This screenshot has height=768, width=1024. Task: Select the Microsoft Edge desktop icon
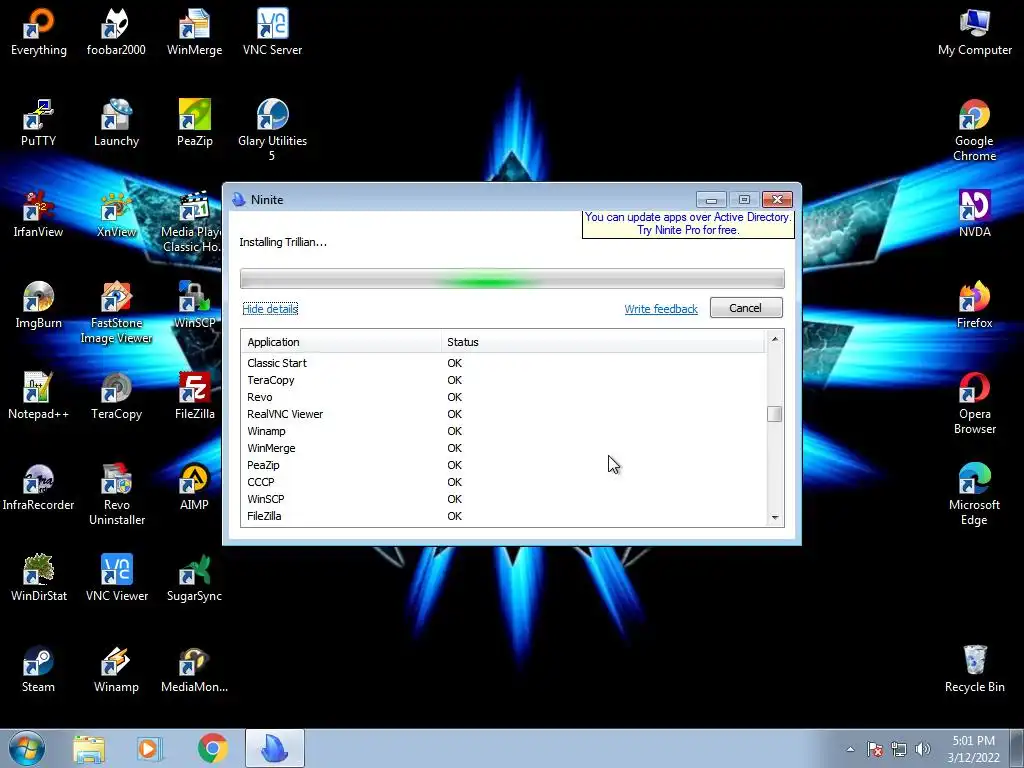click(974, 495)
